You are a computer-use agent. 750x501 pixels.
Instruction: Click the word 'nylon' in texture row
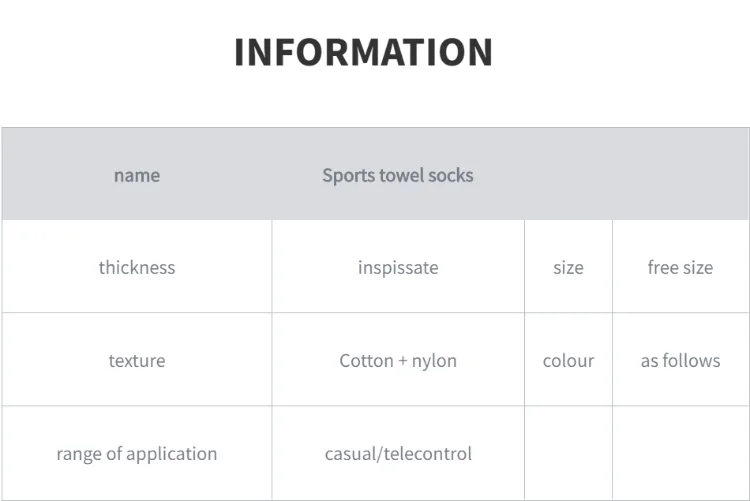tap(434, 361)
